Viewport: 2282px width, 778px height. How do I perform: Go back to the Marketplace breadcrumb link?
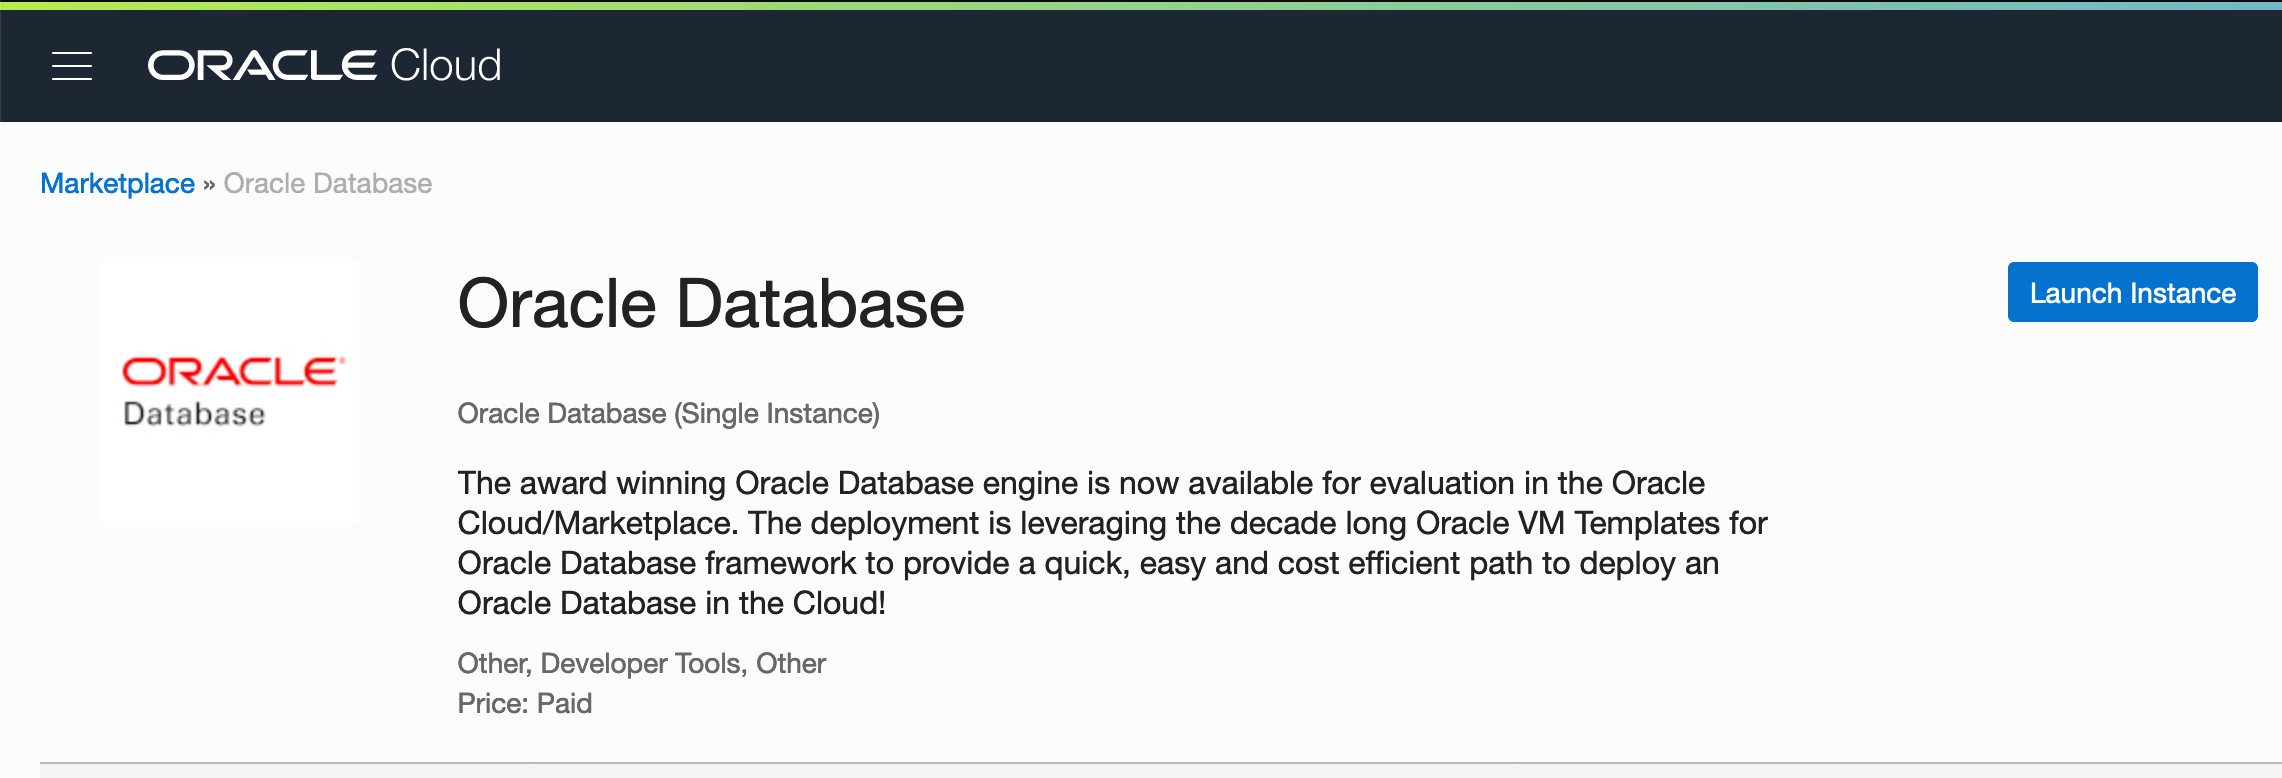pos(117,184)
